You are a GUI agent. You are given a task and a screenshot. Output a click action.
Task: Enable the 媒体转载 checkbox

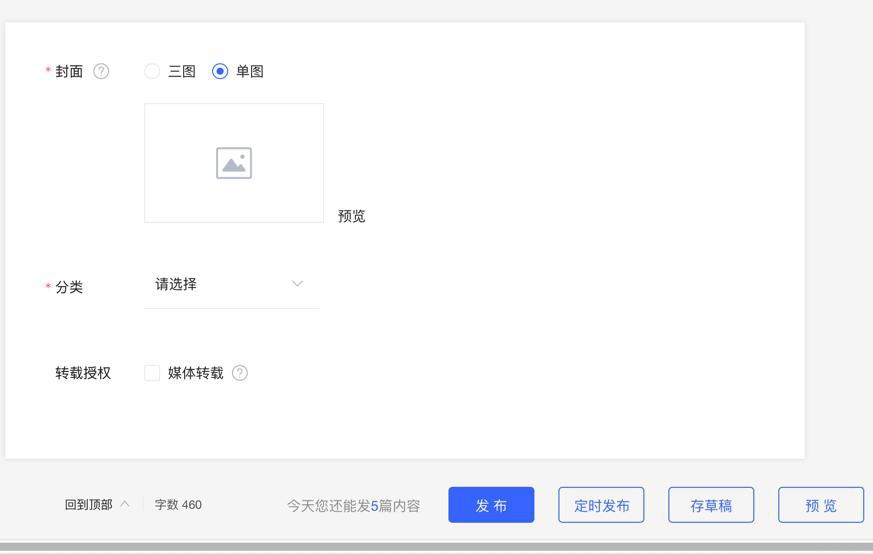[152, 373]
